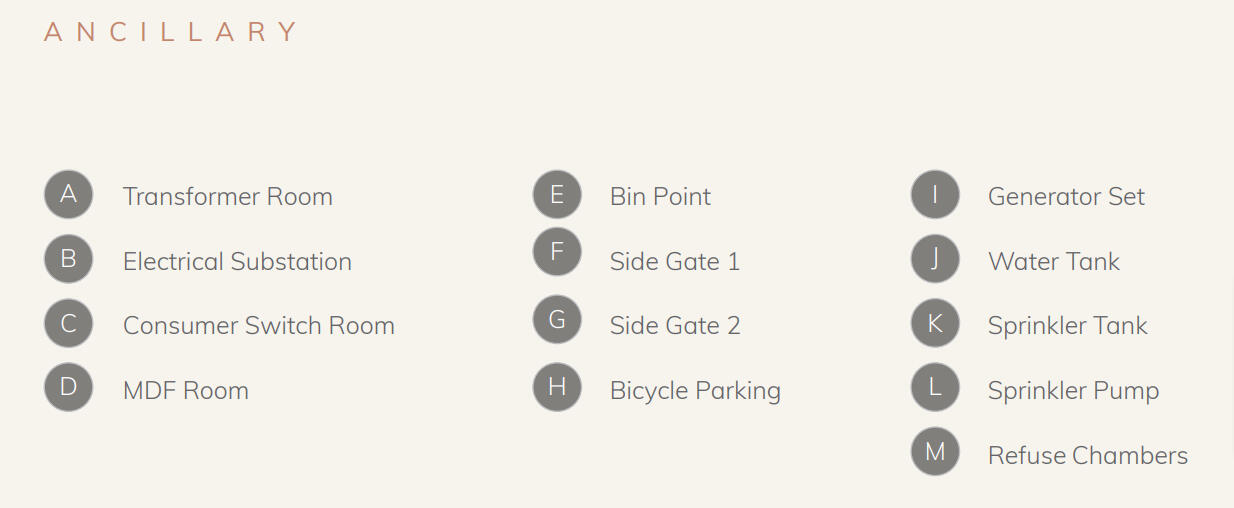Open the Refuse Chambers entry
Image resolution: width=1234 pixels, height=508 pixels.
tap(1087, 456)
